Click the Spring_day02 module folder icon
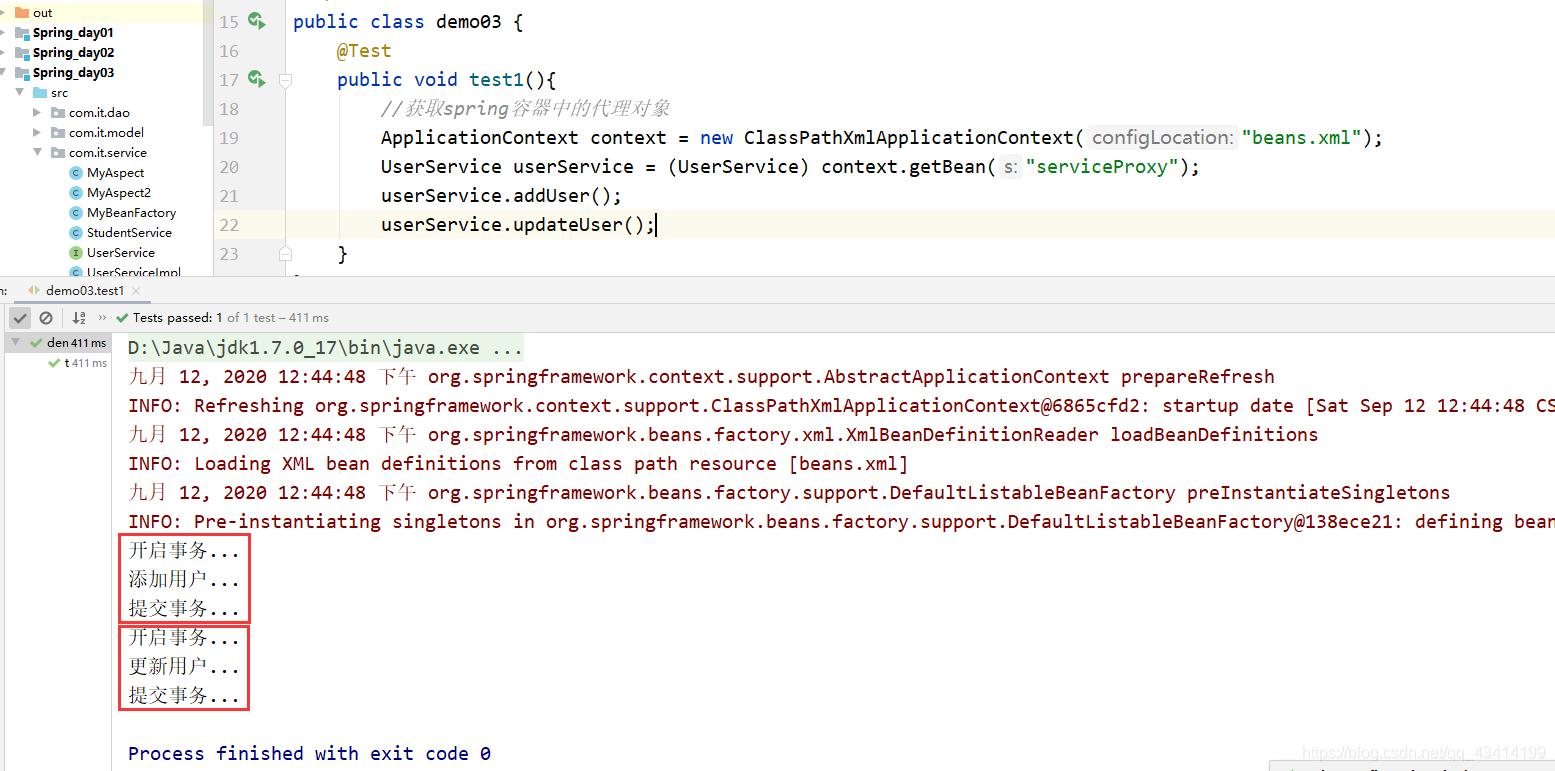This screenshot has width=1555, height=771. [22, 53]
